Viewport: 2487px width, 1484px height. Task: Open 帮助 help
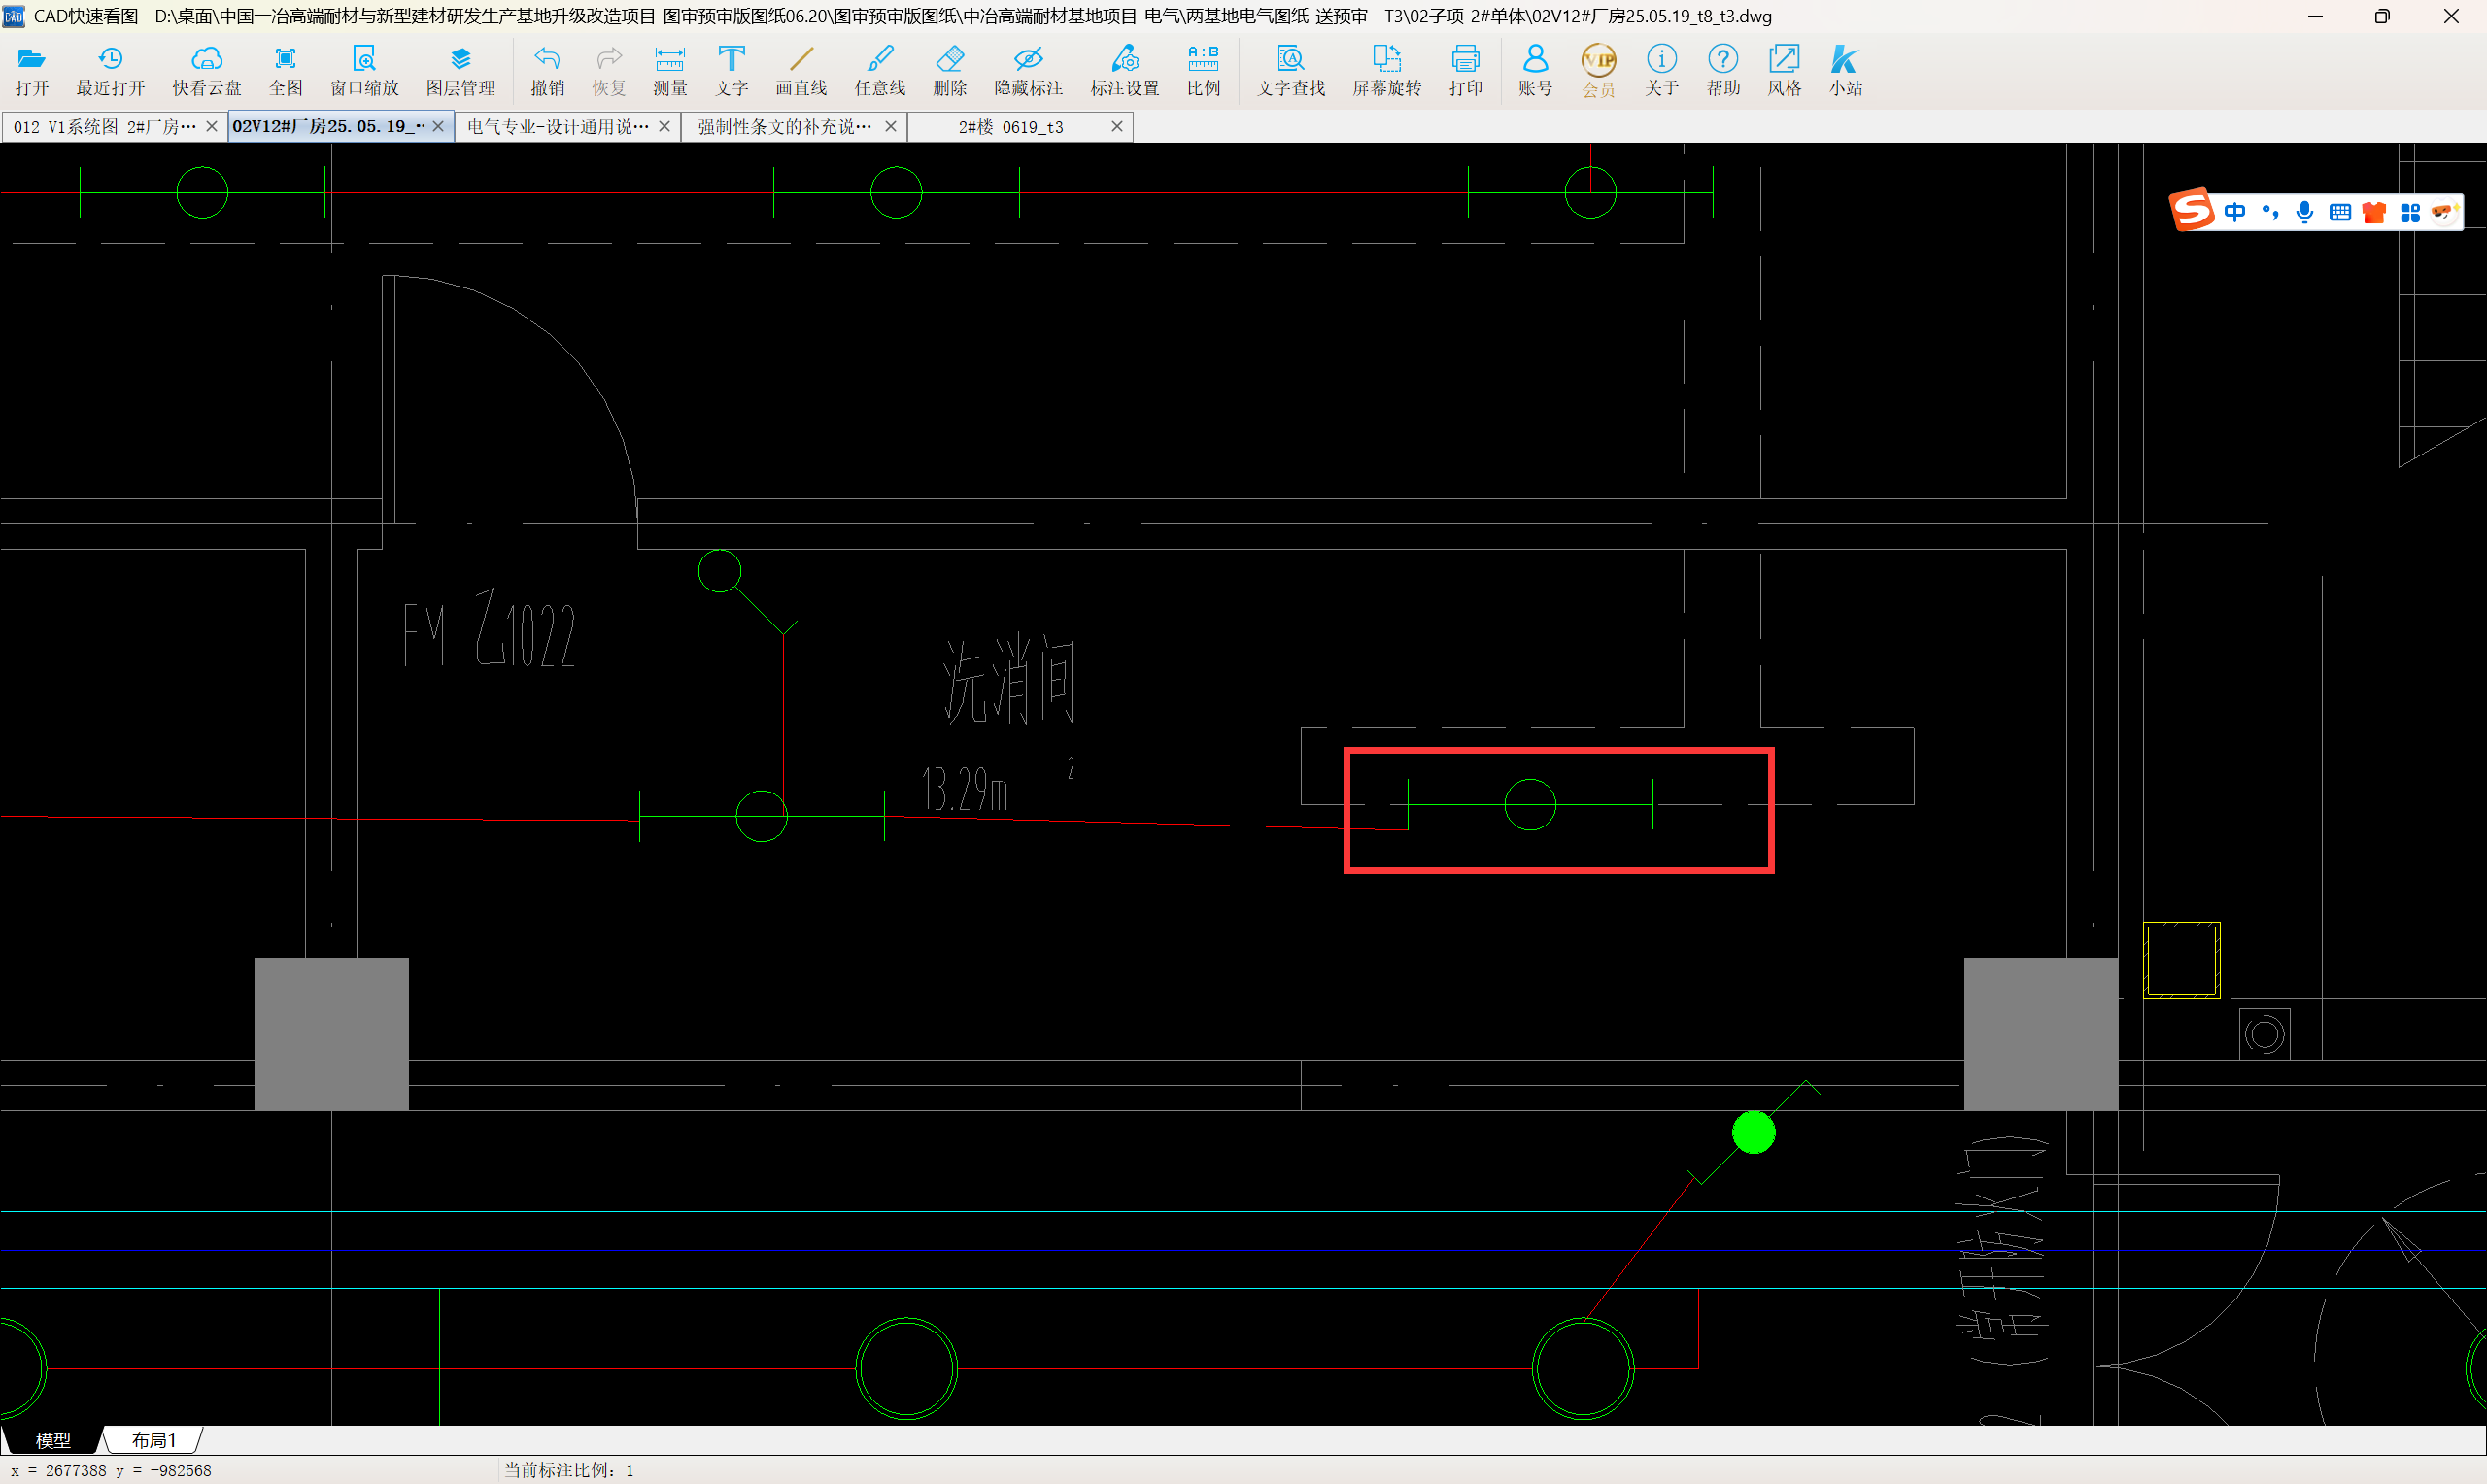click(1723, 71)
